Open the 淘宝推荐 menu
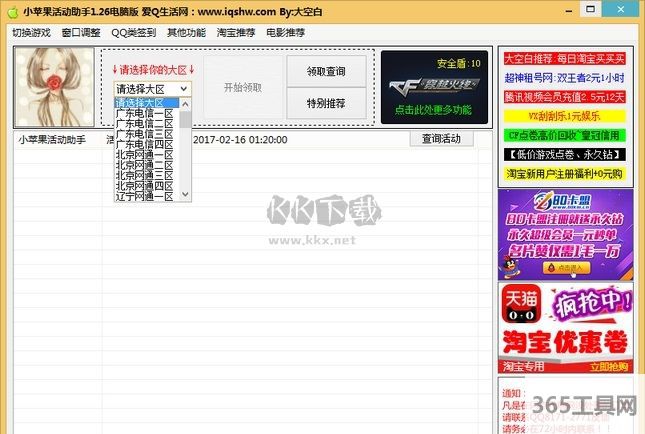645x434 pixels. [236, 32]
